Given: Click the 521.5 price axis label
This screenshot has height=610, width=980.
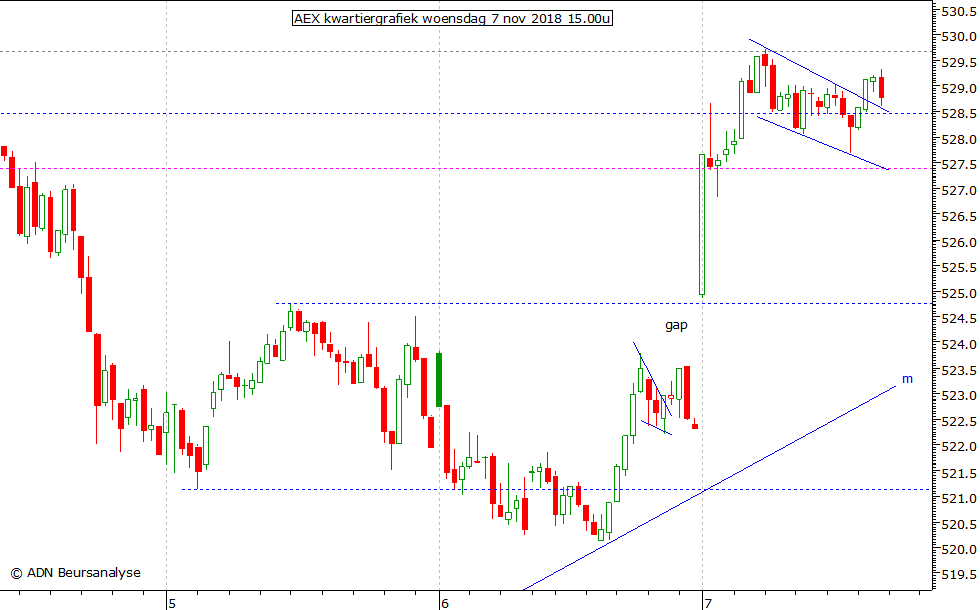Looking at the screenshot, I should tap(959, 474).
